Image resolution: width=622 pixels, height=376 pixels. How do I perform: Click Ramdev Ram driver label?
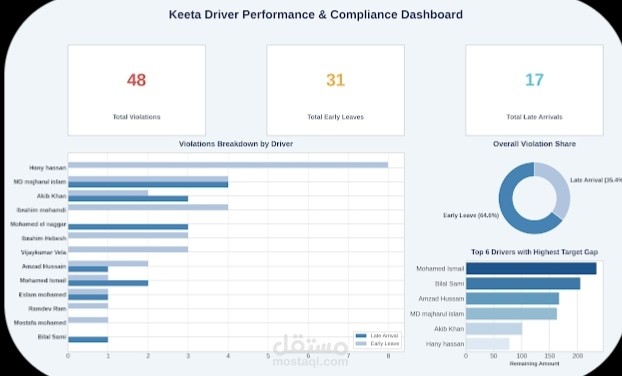pyautogui.click(x=47, y=309)
